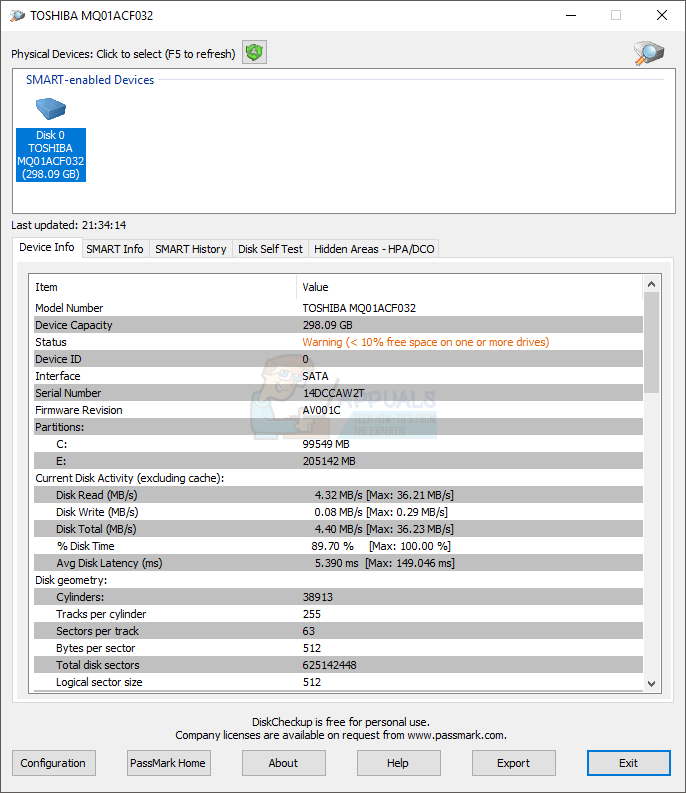
Task: Open the Hidden Areas - HPA/DCO tab
Action: tap(374, 249)
